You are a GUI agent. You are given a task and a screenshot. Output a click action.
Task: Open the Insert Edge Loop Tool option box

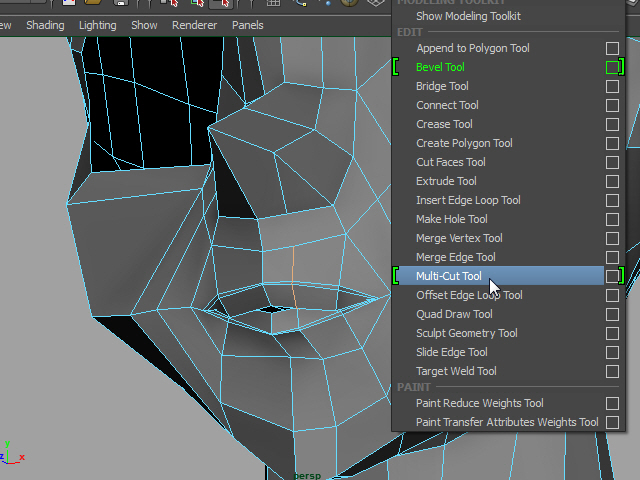point(612,200)
